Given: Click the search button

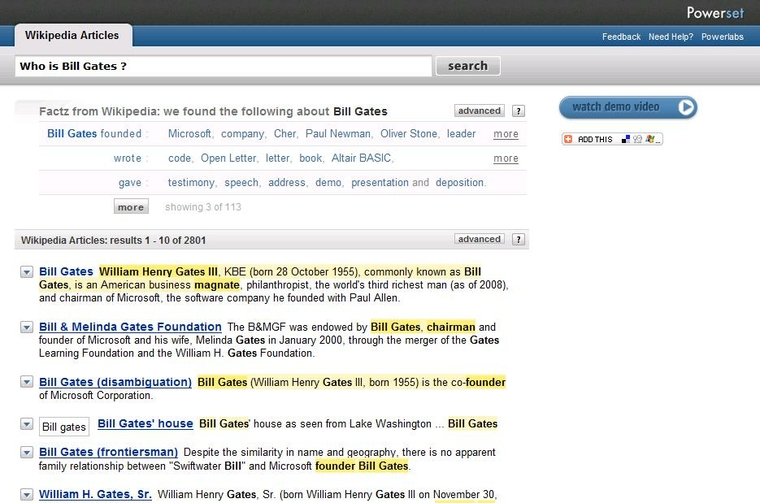Looking at the screenshot, I should tap(468, 66).
